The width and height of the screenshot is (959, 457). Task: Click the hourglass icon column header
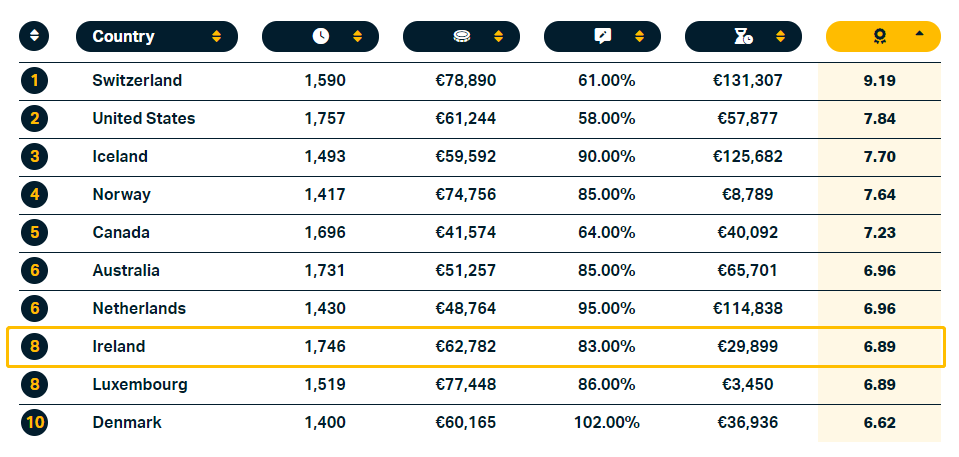click(742, 37)
